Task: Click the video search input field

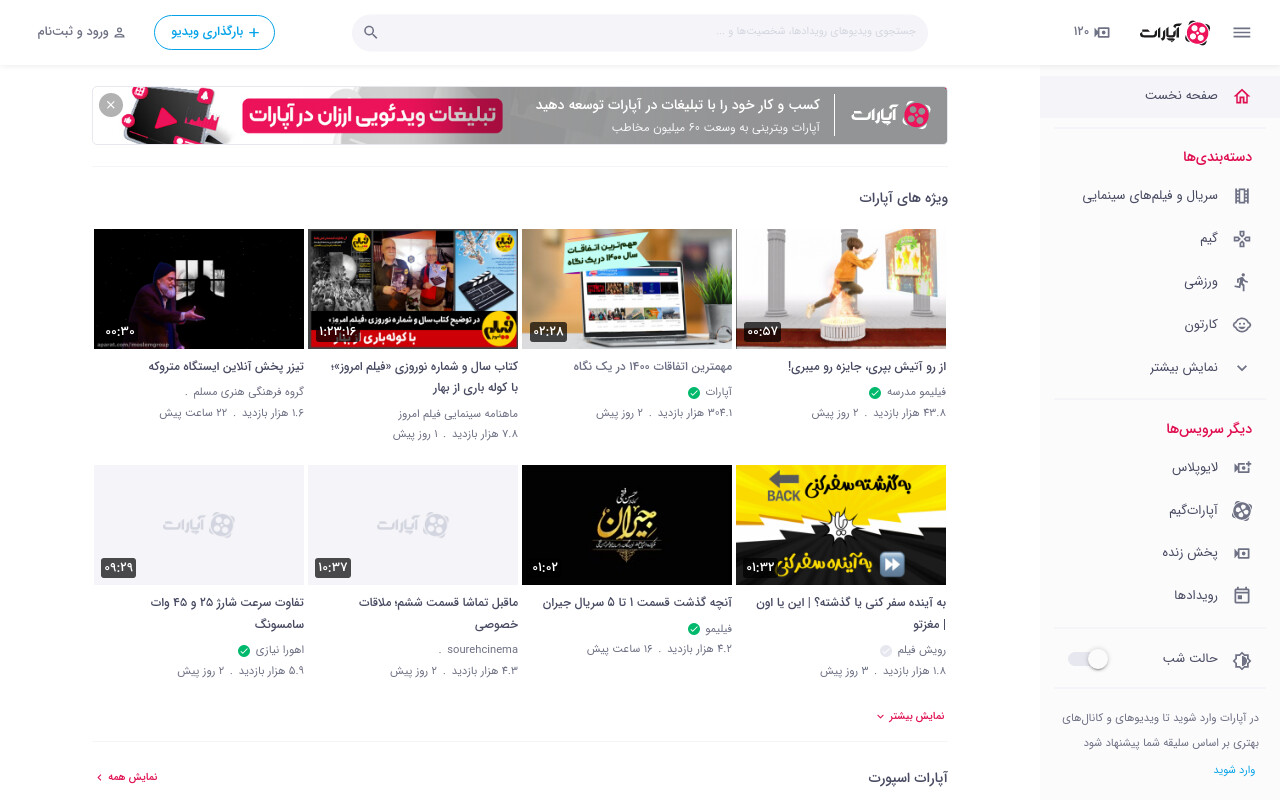Action: [640, 32]
